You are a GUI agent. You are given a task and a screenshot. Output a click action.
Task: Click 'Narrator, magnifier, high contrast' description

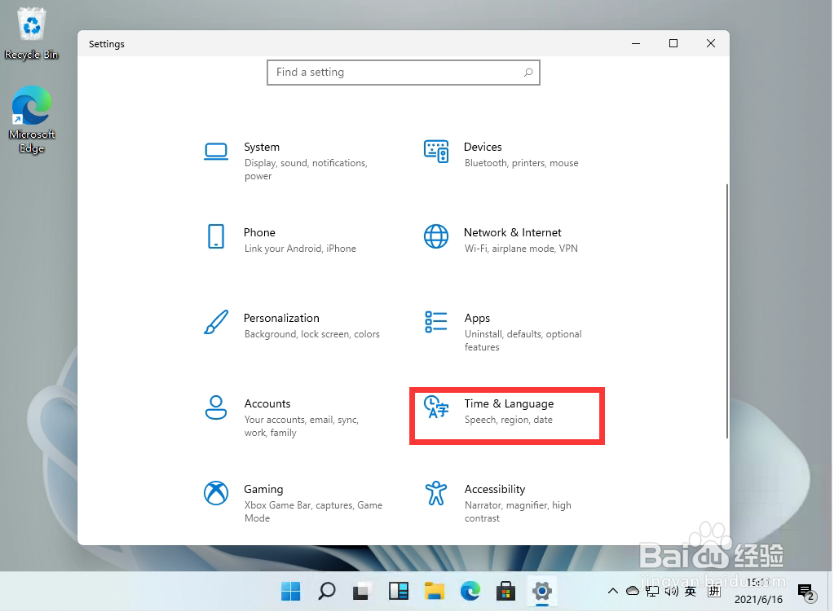pyautogui.click(x=518, y=512)
